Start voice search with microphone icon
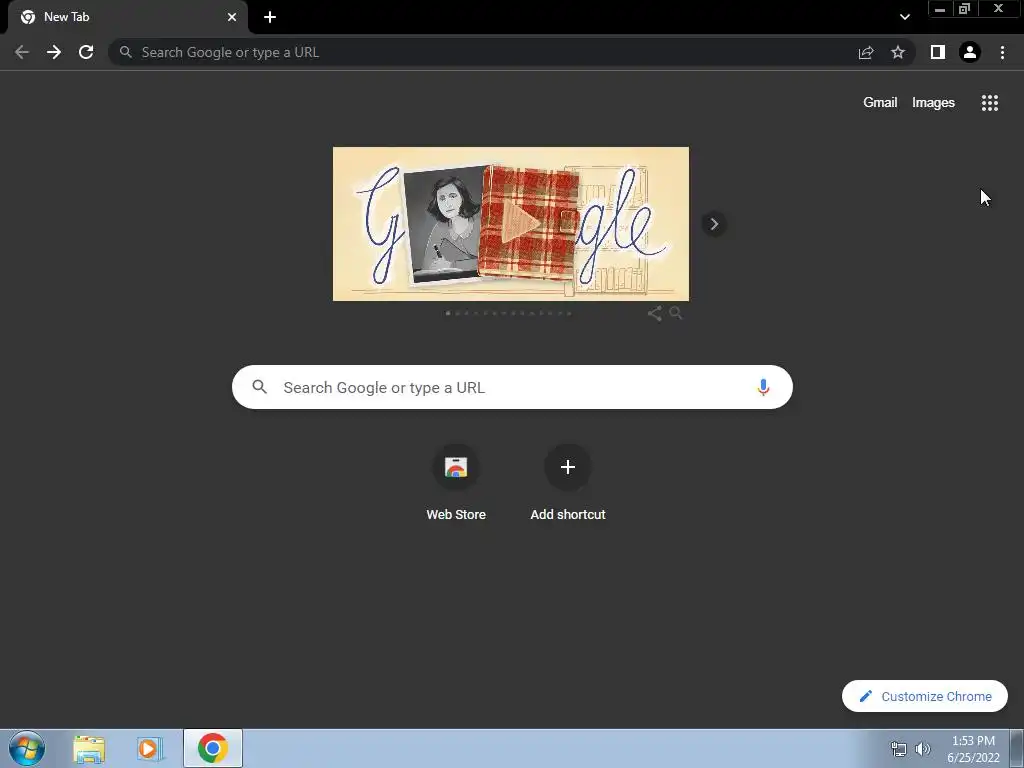The width and height of the screenshot is (1024, 768). click(763, 387)
